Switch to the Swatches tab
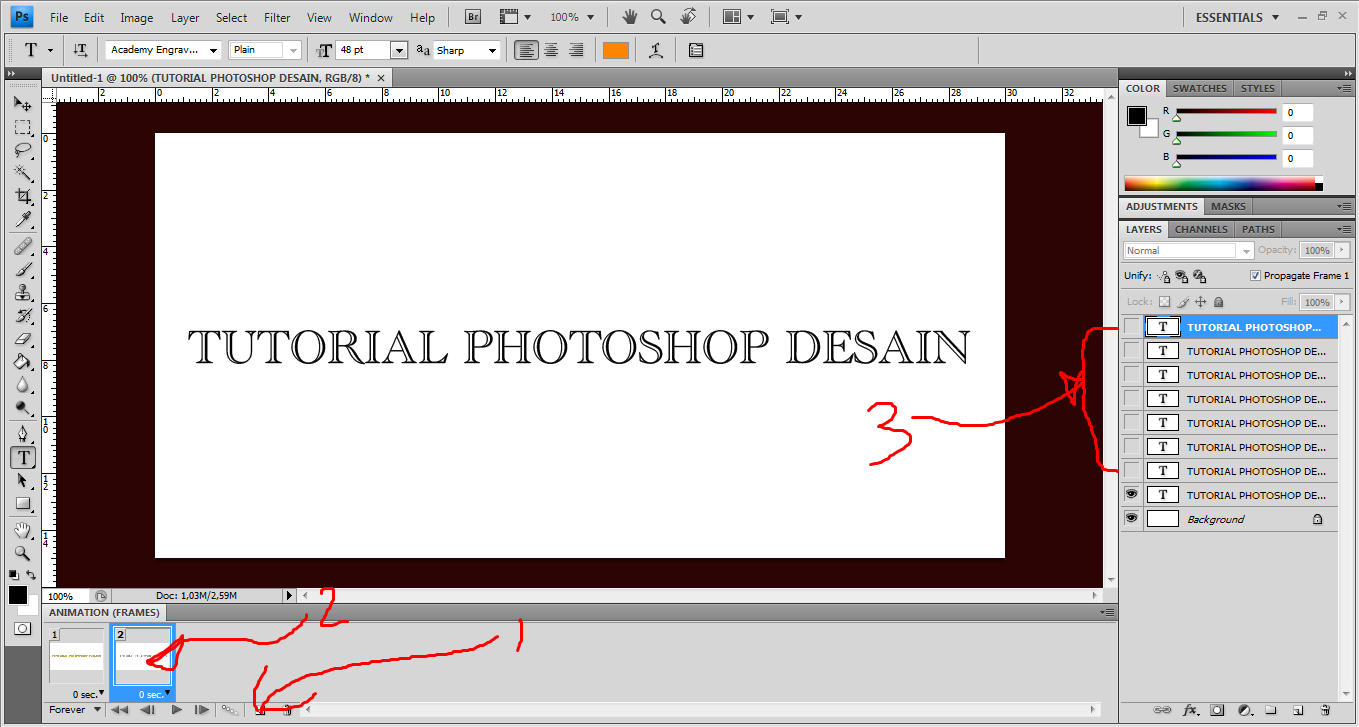Screen dimensions: 1359x727 tap(1200, 88)
